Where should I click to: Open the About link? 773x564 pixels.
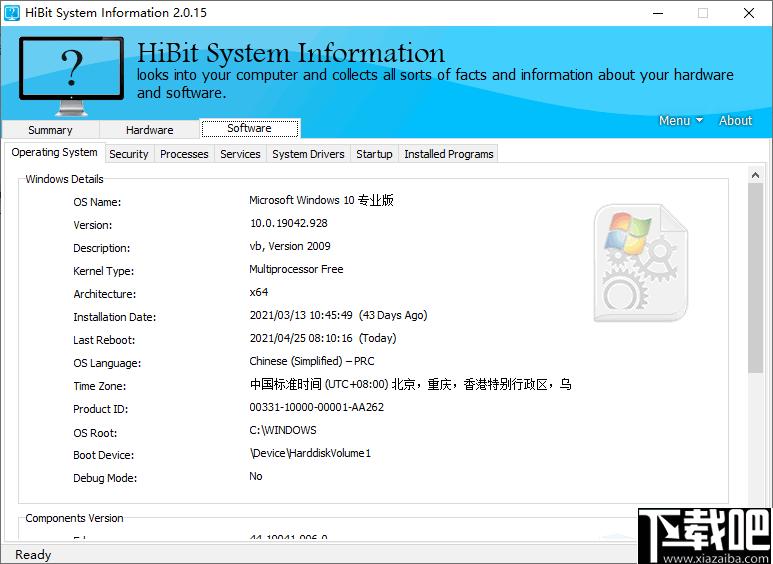pos(735,121)
